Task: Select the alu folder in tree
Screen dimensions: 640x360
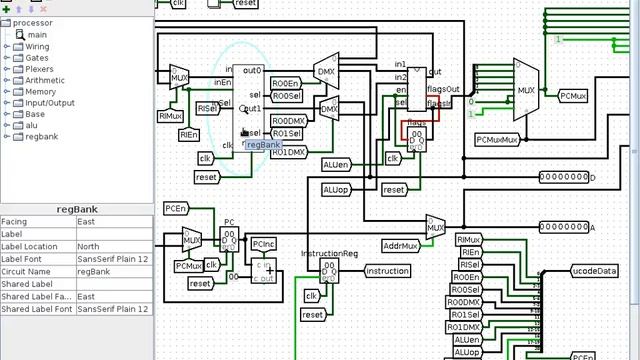Action: (25, 125)
